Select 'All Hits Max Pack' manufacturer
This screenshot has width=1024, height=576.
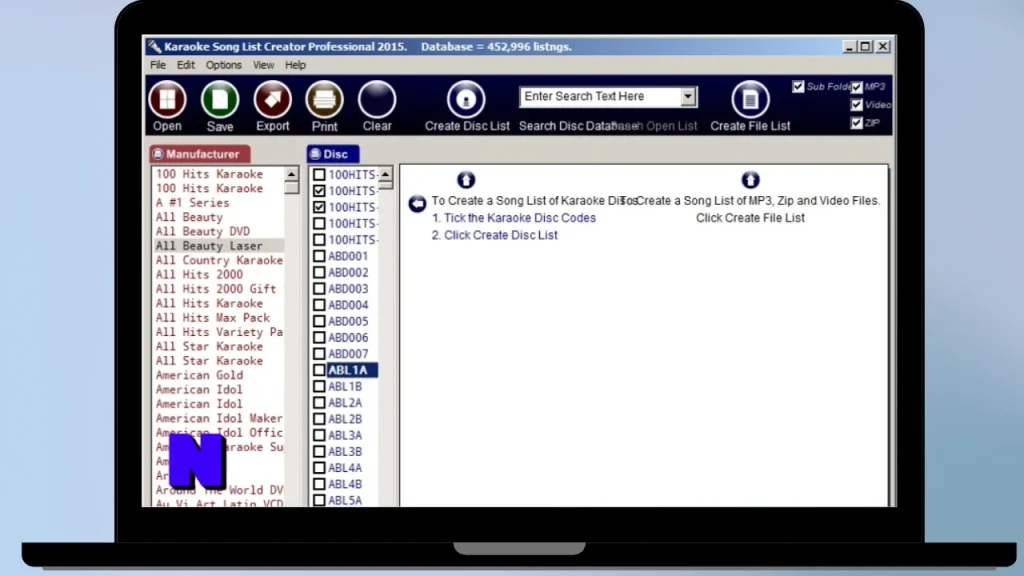click(x=212, y=317)
